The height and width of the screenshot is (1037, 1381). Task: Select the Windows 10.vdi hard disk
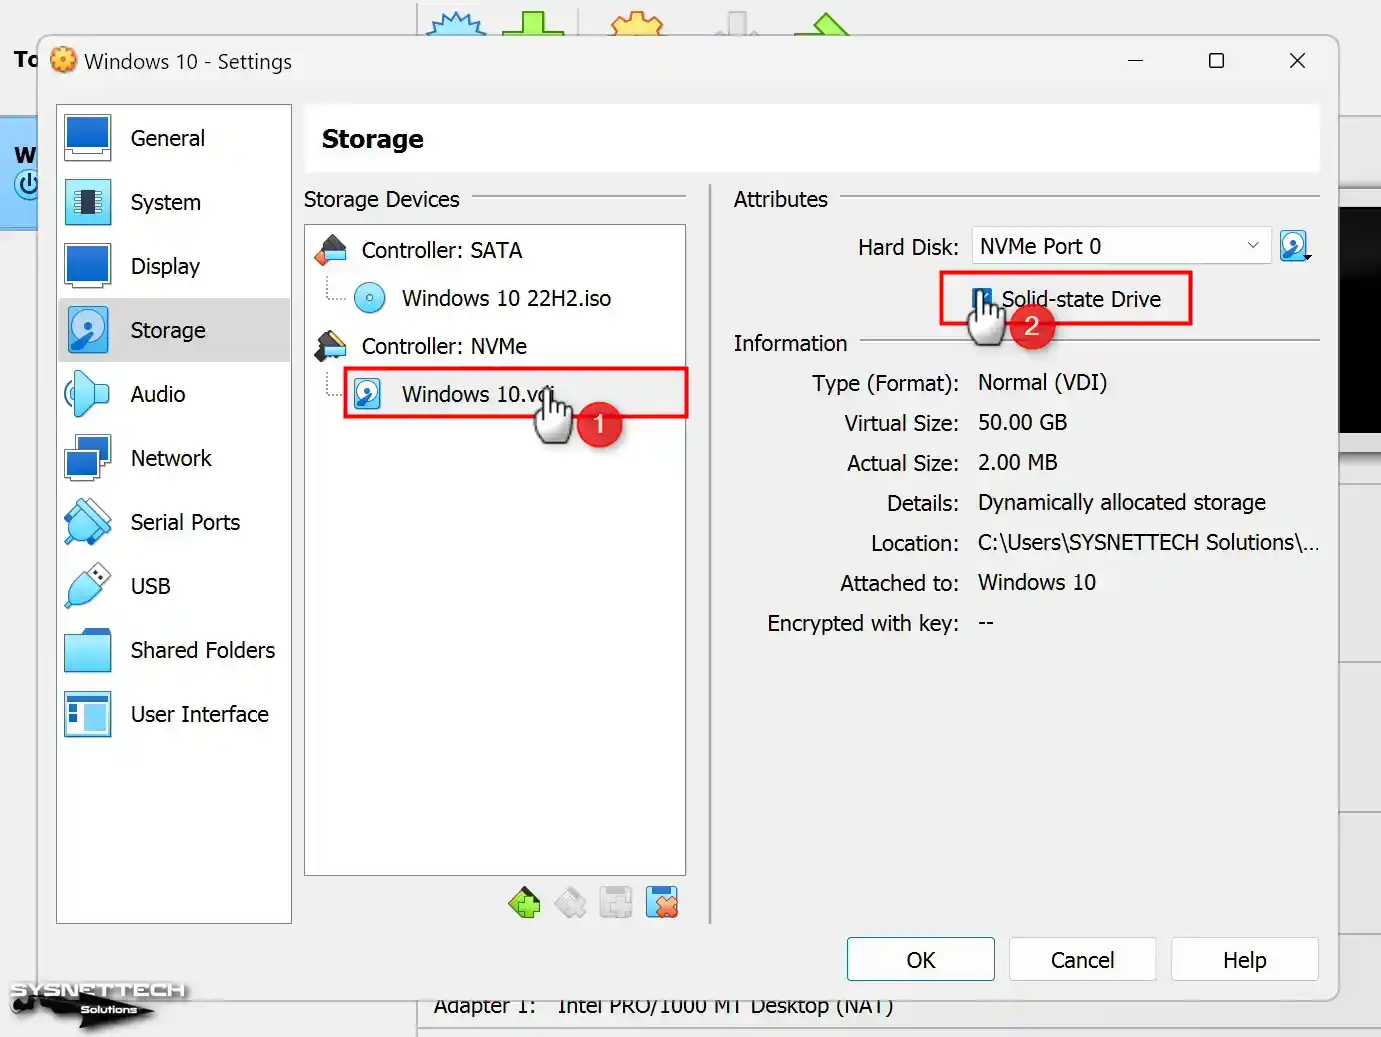515,393
